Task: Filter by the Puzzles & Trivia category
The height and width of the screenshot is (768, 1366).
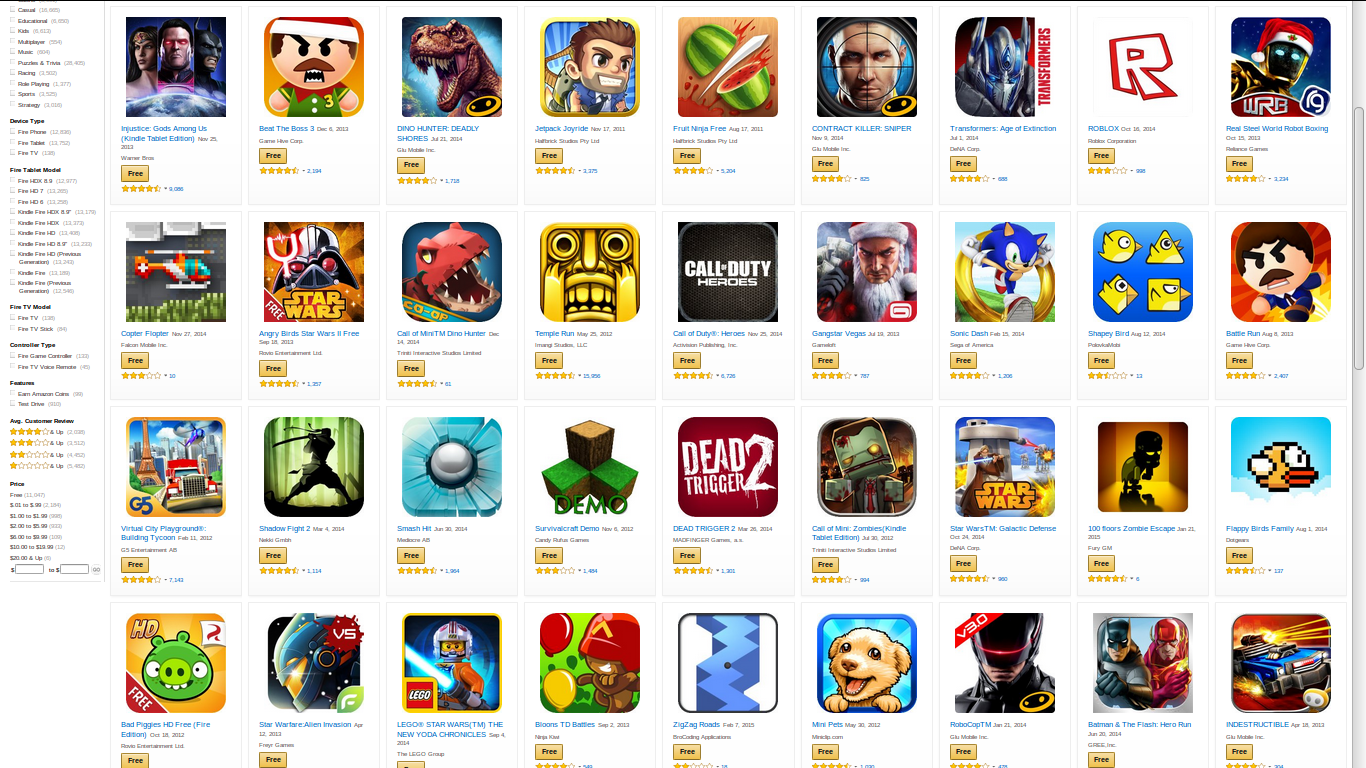Action: tap(38, 62)
